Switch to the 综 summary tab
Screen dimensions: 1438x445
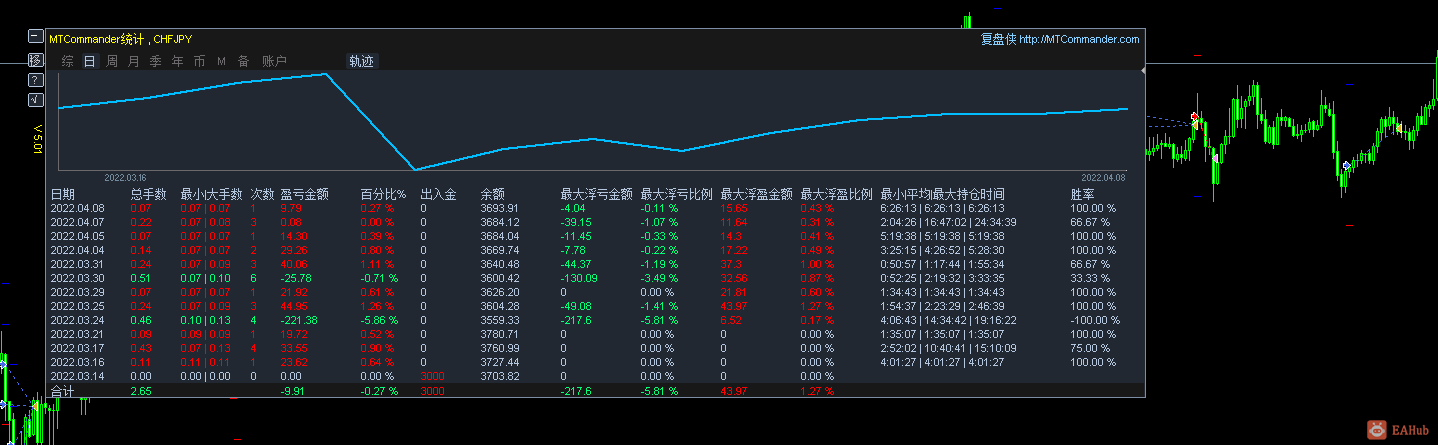click(68, 61)
